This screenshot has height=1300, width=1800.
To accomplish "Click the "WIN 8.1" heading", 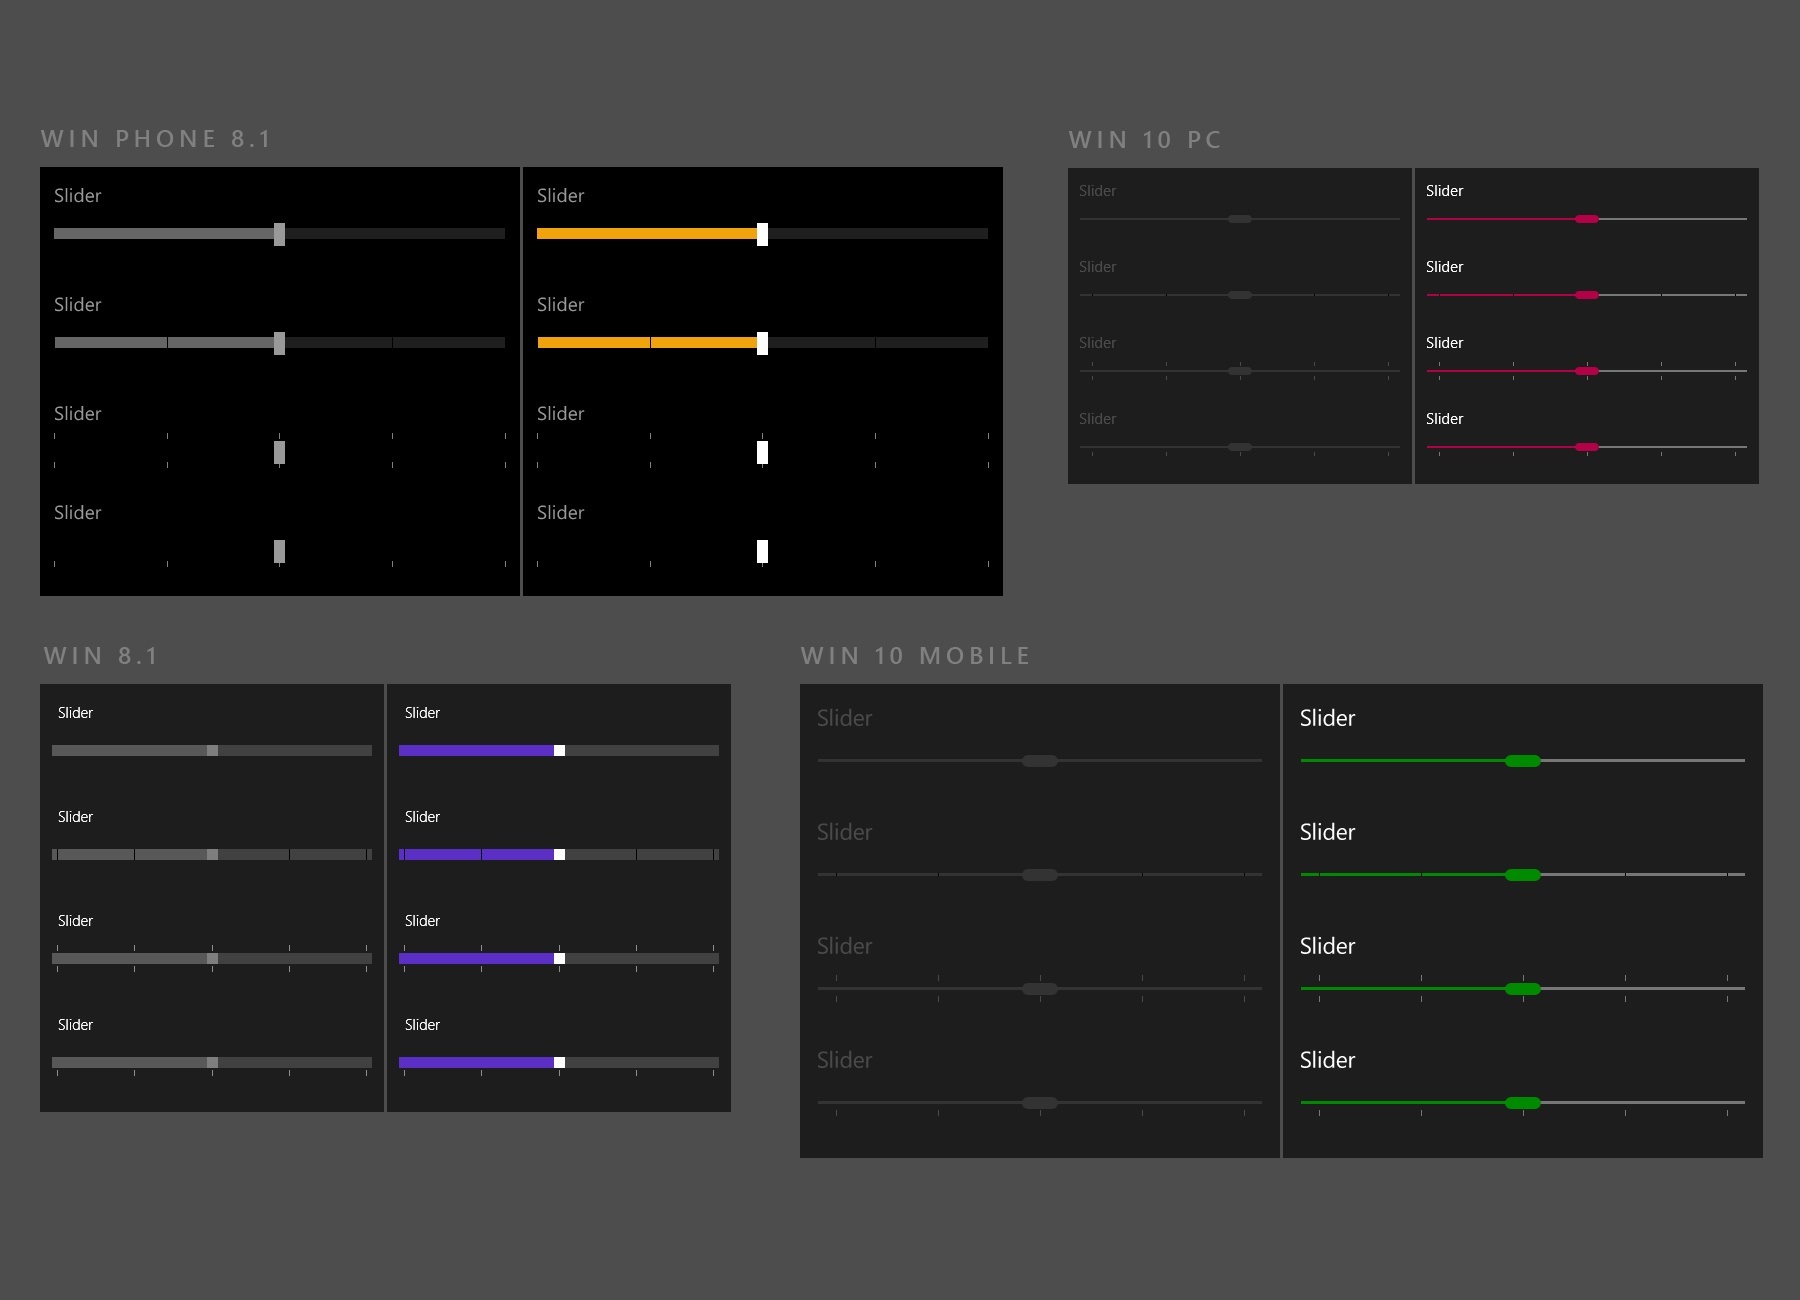I will point(101,656).
